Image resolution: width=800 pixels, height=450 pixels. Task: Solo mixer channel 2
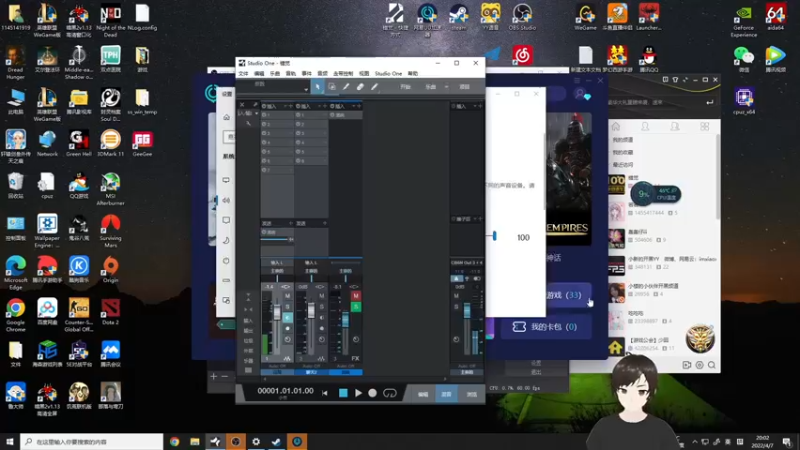pos(321,307)
